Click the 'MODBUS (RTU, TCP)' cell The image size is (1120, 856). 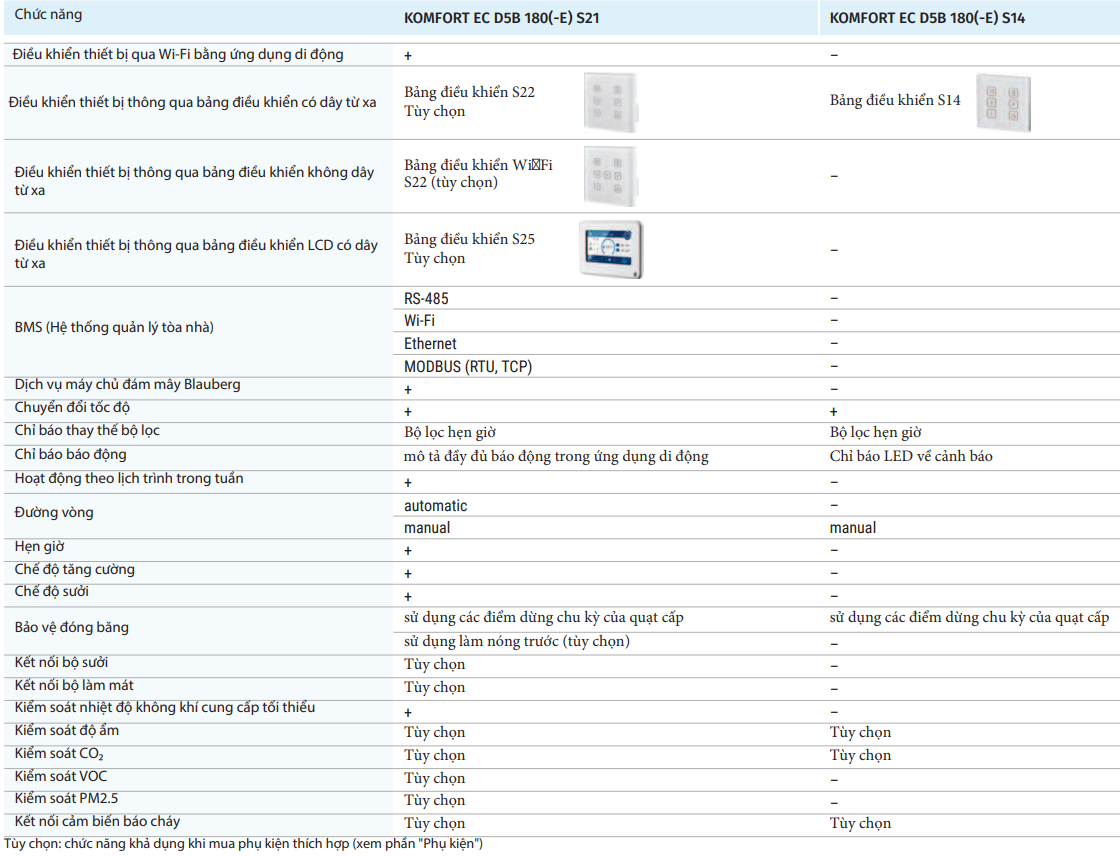468,367
